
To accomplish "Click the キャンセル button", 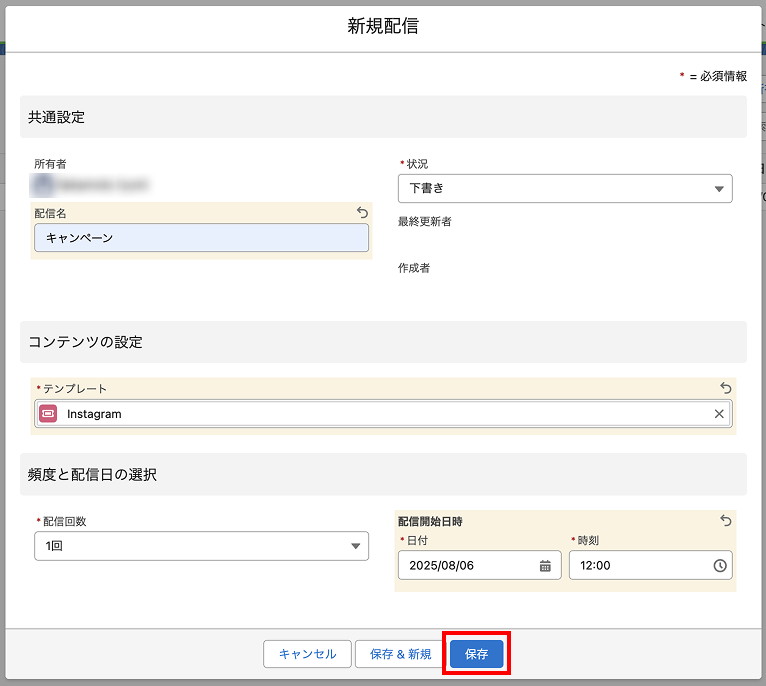I will (x=307, y=654).
